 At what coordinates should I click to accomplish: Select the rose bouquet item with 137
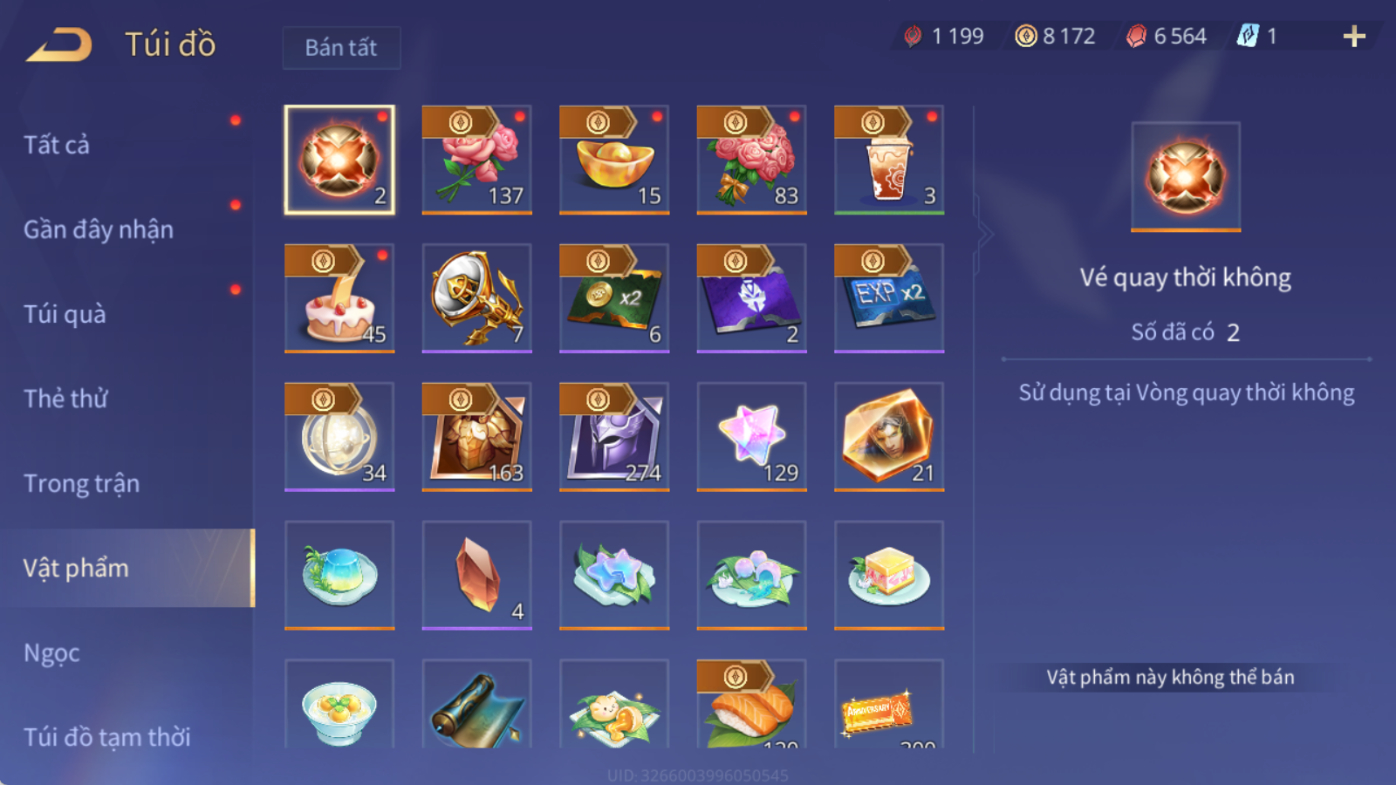tap(477, 160)
